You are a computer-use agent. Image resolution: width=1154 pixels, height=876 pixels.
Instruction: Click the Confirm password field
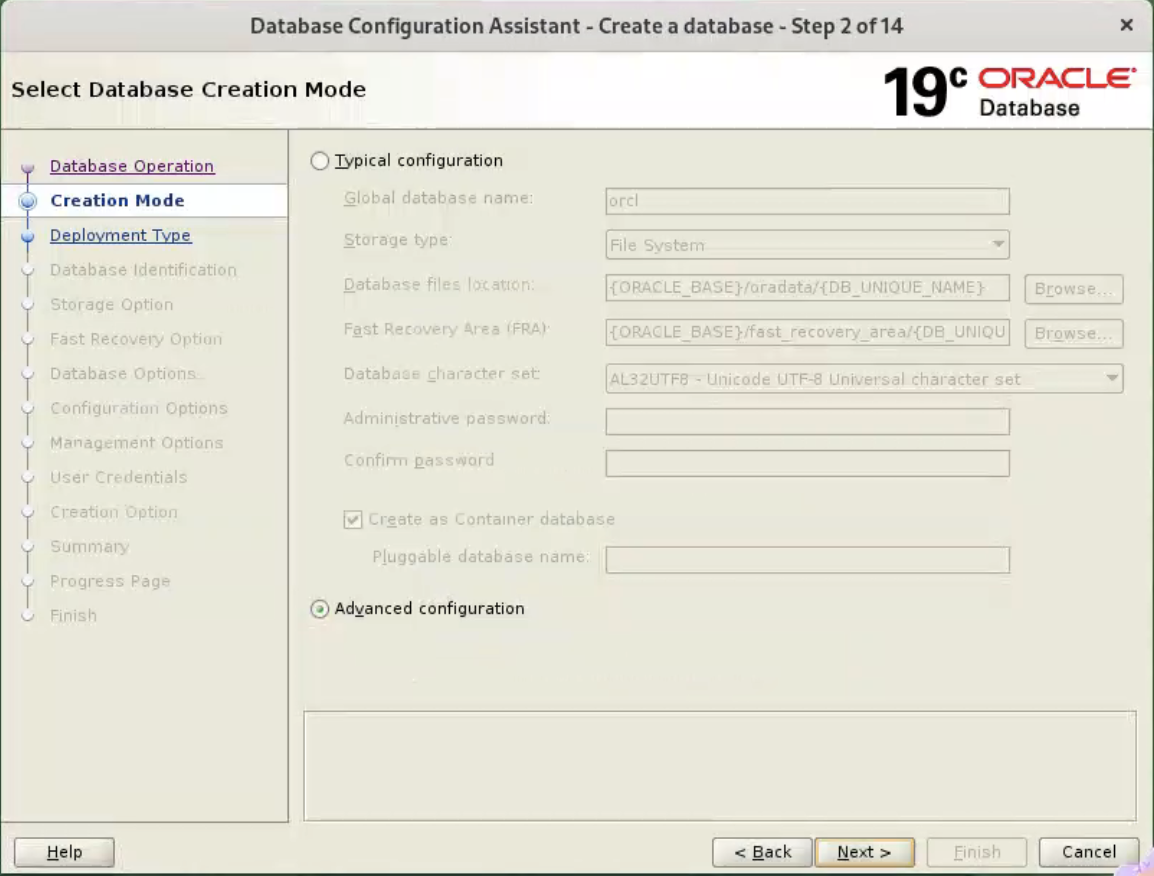pyautogui.click(x=807, y=463)
